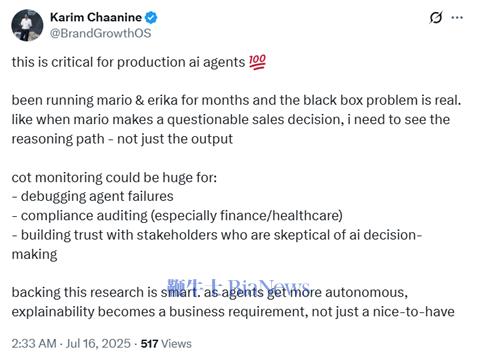Click the 'been running mario & erika' sentence

(x=236, y=100)
